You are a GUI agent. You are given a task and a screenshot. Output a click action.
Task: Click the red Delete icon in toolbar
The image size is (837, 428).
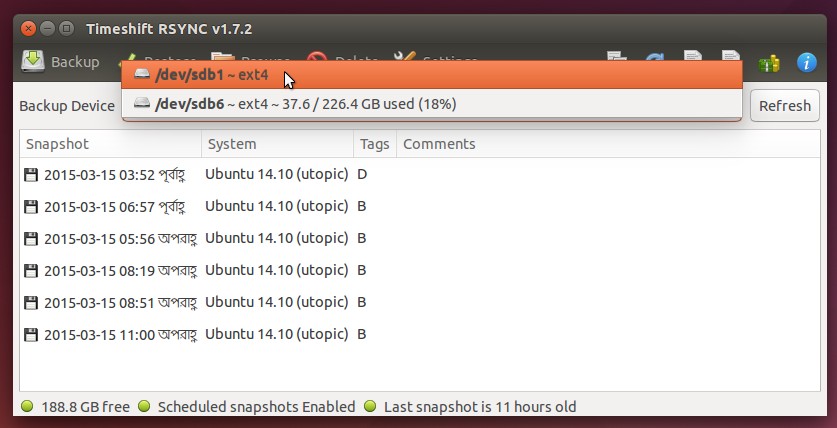coord(317,57)
